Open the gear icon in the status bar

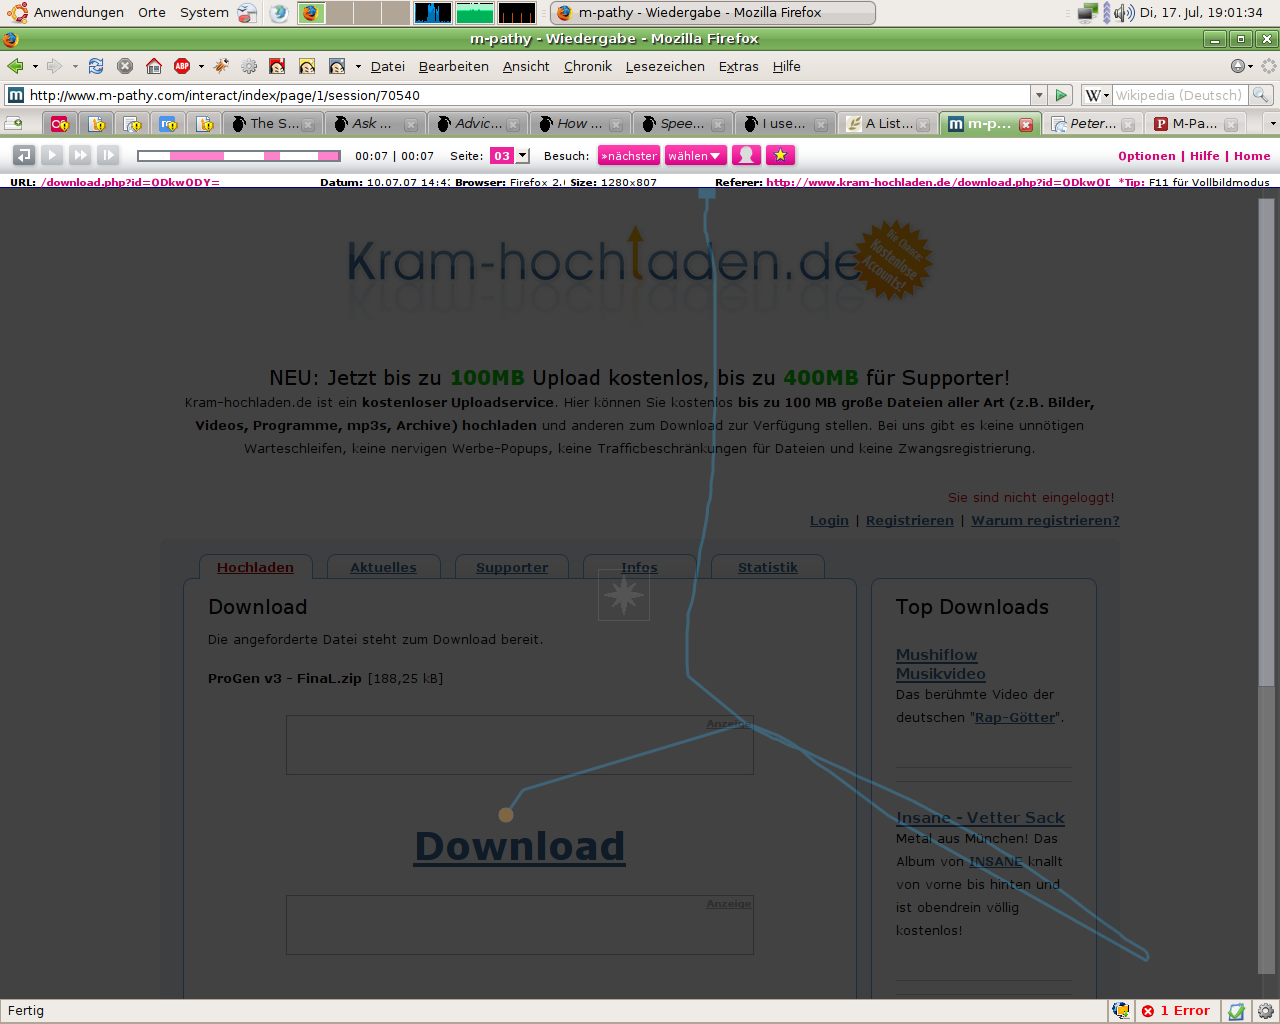pos(1265,1011)
